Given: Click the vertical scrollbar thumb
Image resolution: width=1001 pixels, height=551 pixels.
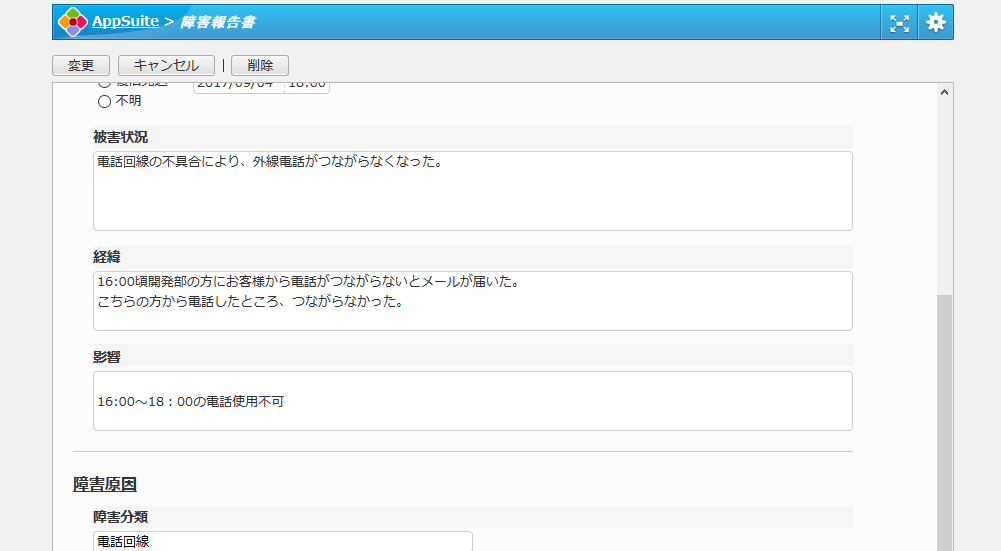Looking at the screenshot, I should point(945,420).
